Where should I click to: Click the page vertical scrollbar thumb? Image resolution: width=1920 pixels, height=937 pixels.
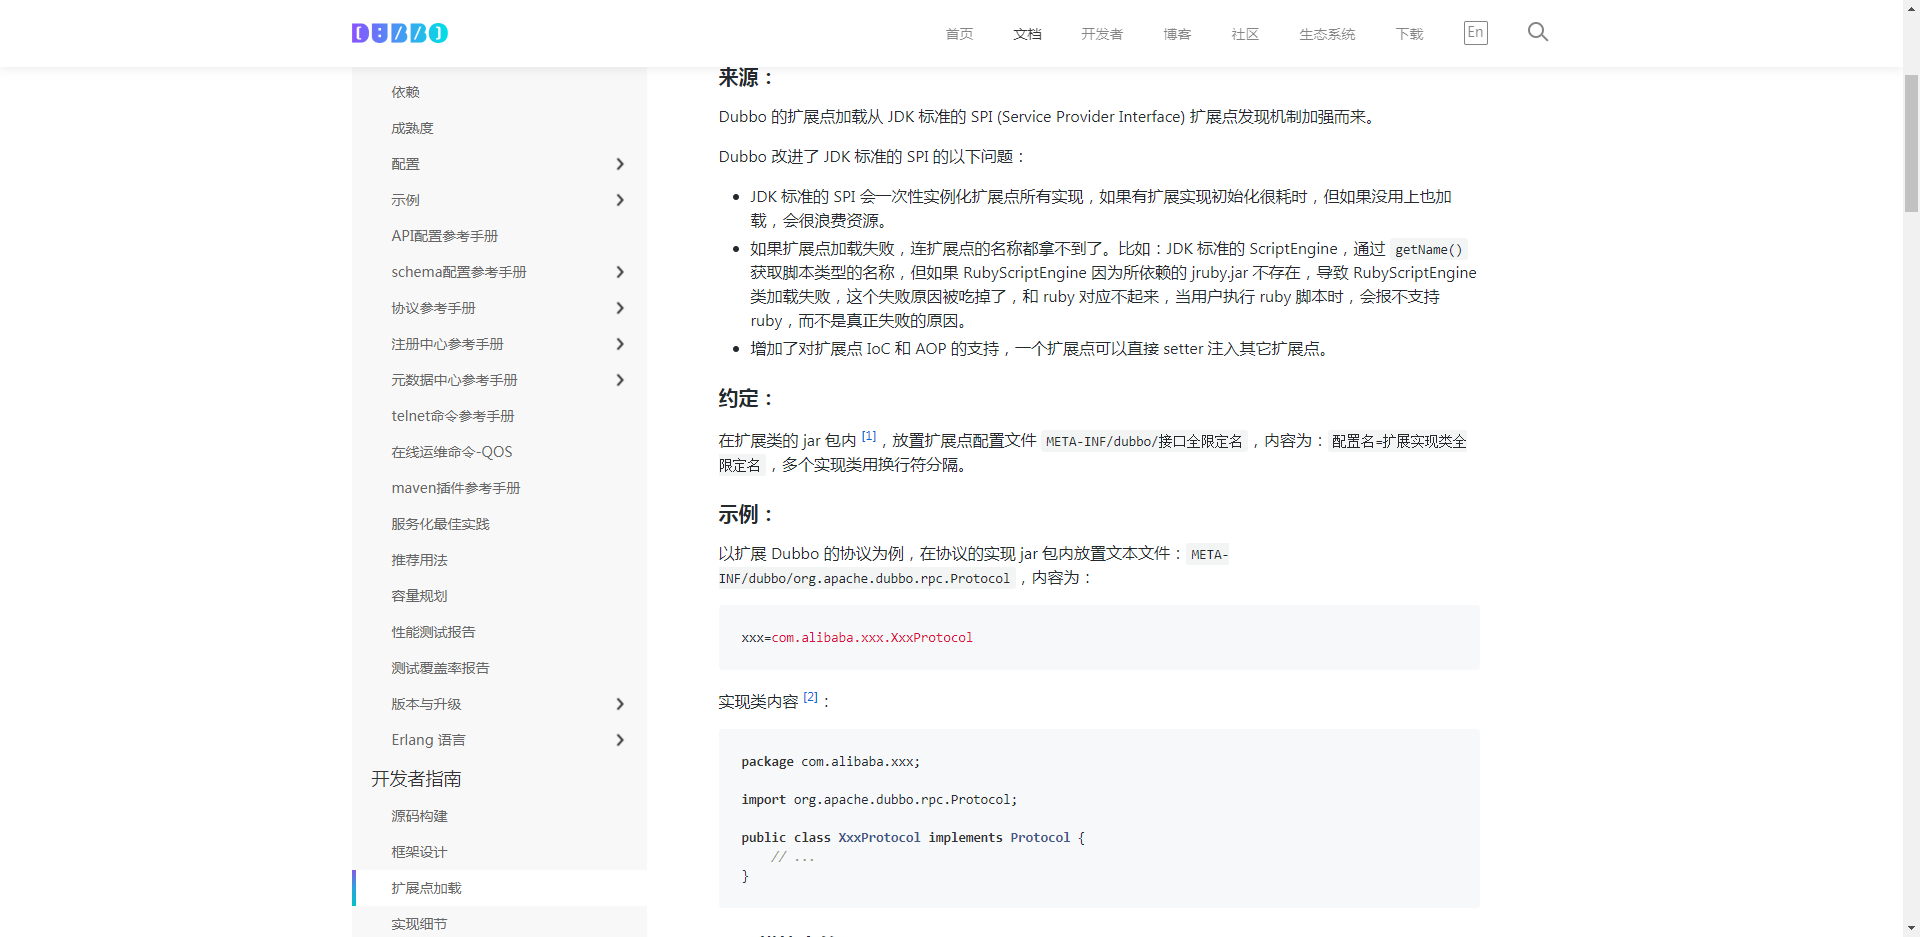(x=1911, y=143)
